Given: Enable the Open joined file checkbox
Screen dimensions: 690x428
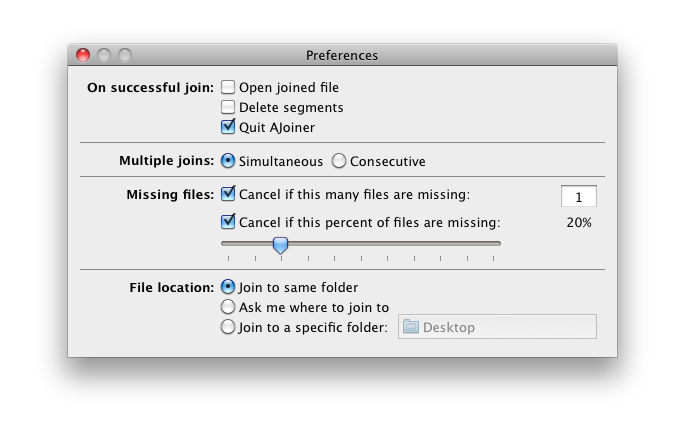Looking at the screenshot, I should [228, 87].
